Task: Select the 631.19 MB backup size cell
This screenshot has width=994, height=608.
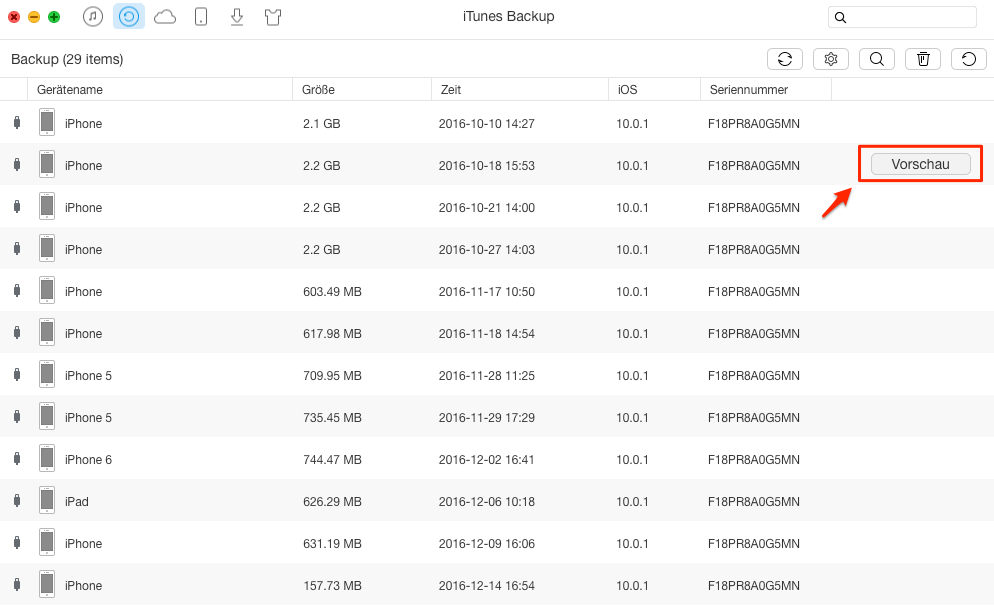Action: click(332, 543)
